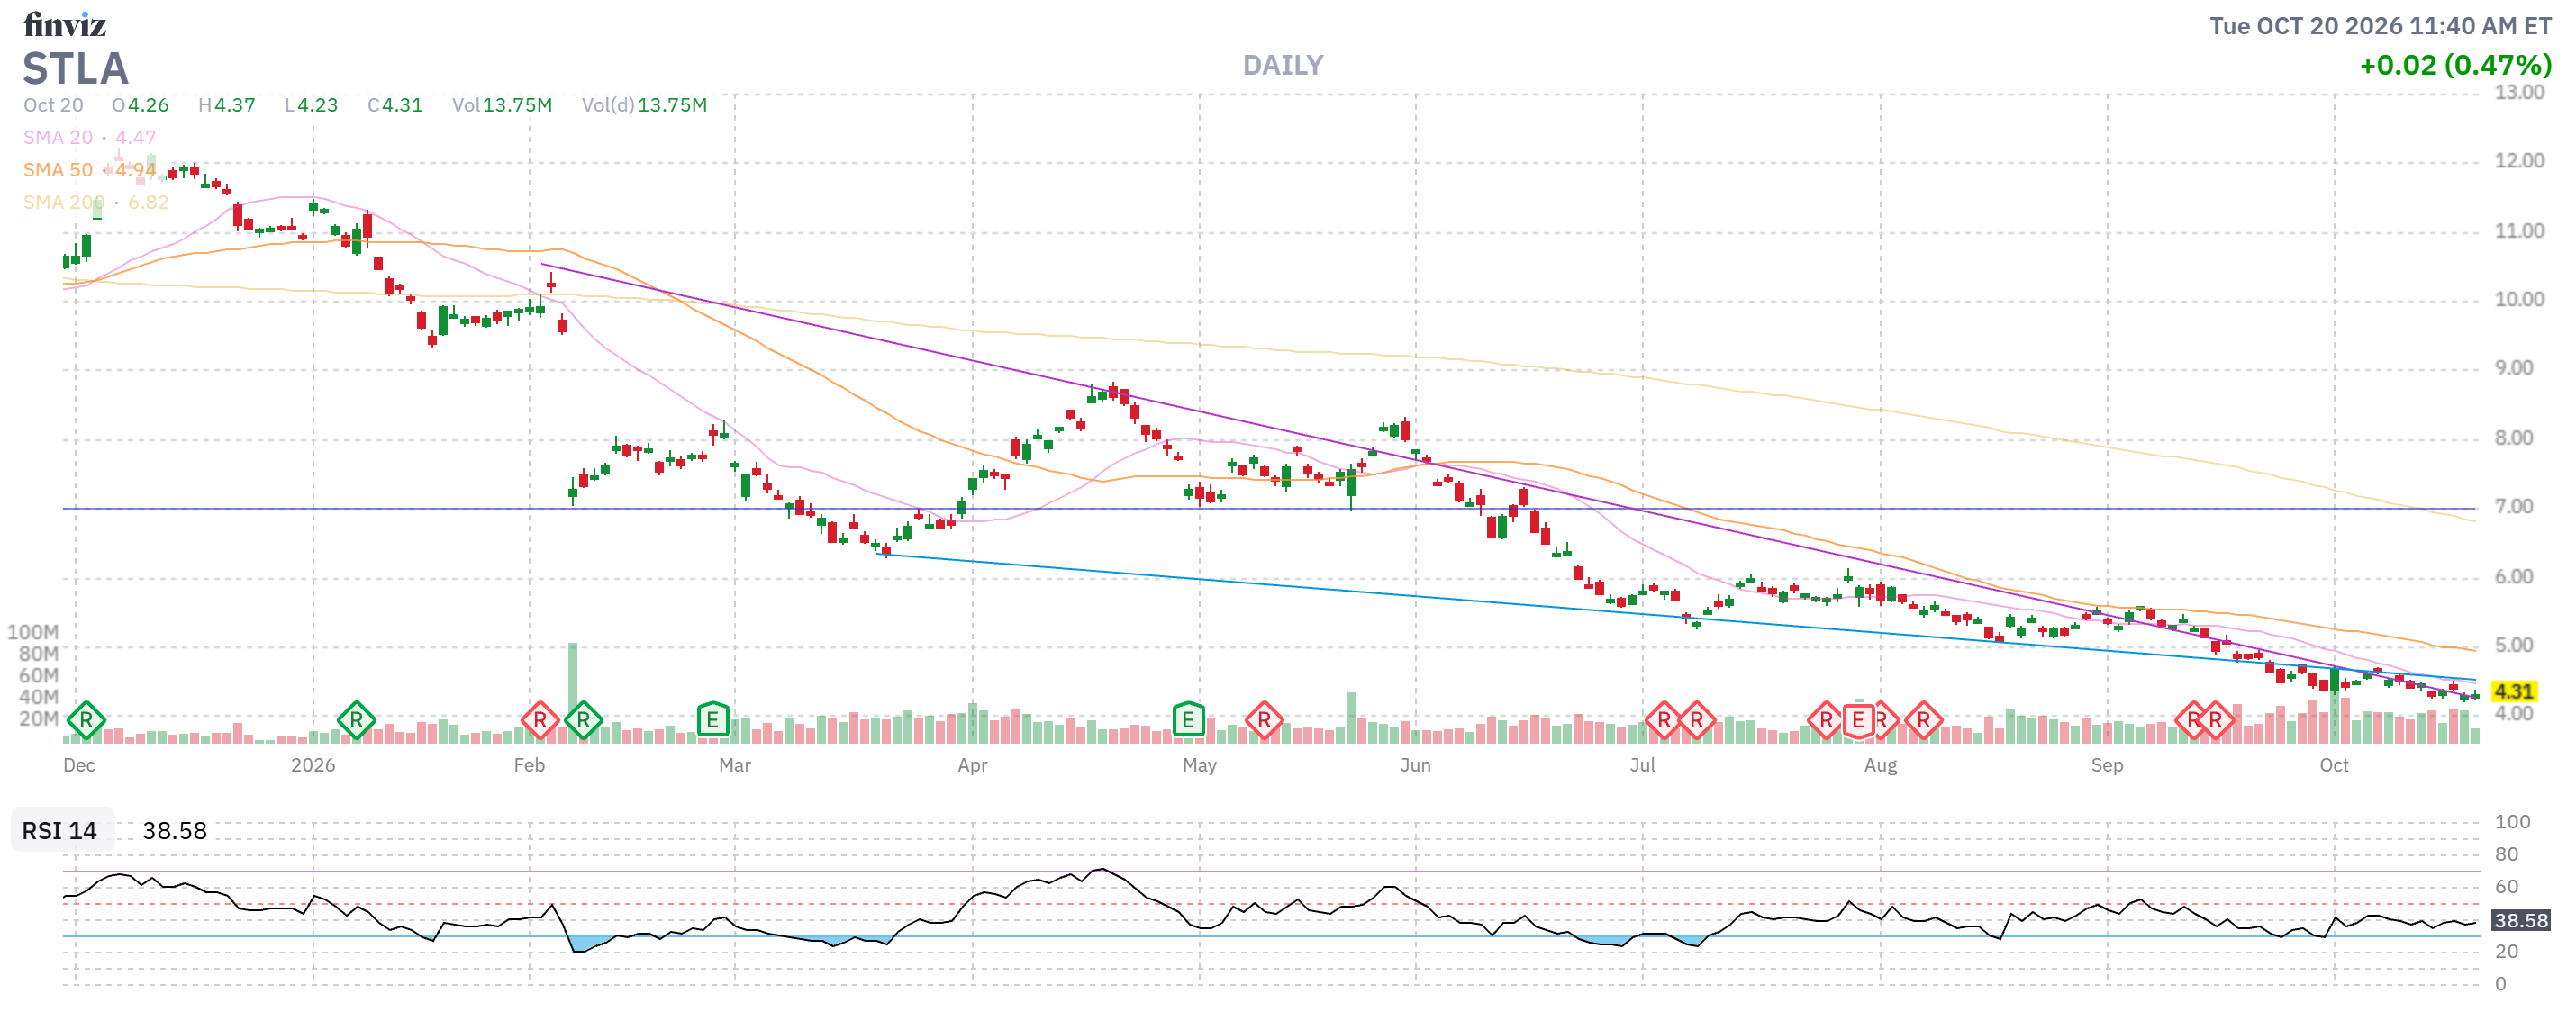Click the dark 38.58 RSI axis tag
Image resolution: width=2576 pixels, height=1012 pixels.
pos(2520,921)
